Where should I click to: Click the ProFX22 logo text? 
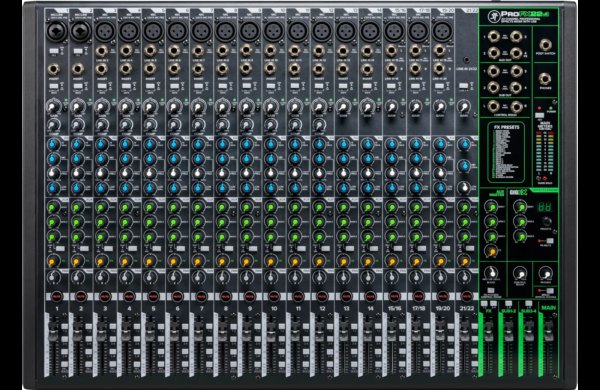pyautogui.click(x=525, y=14)
